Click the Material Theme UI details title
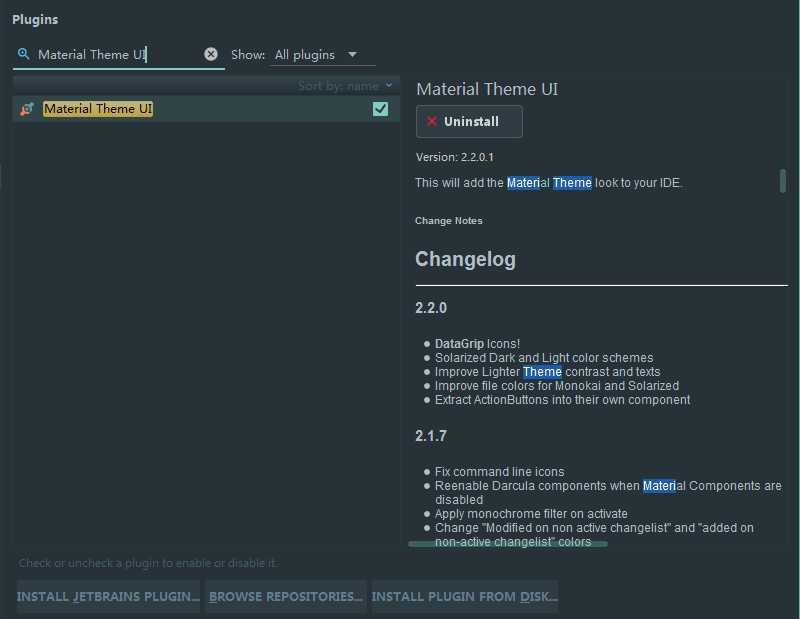Image resolution: width=800 pixels, height=619 pixels. click(487, 89)
